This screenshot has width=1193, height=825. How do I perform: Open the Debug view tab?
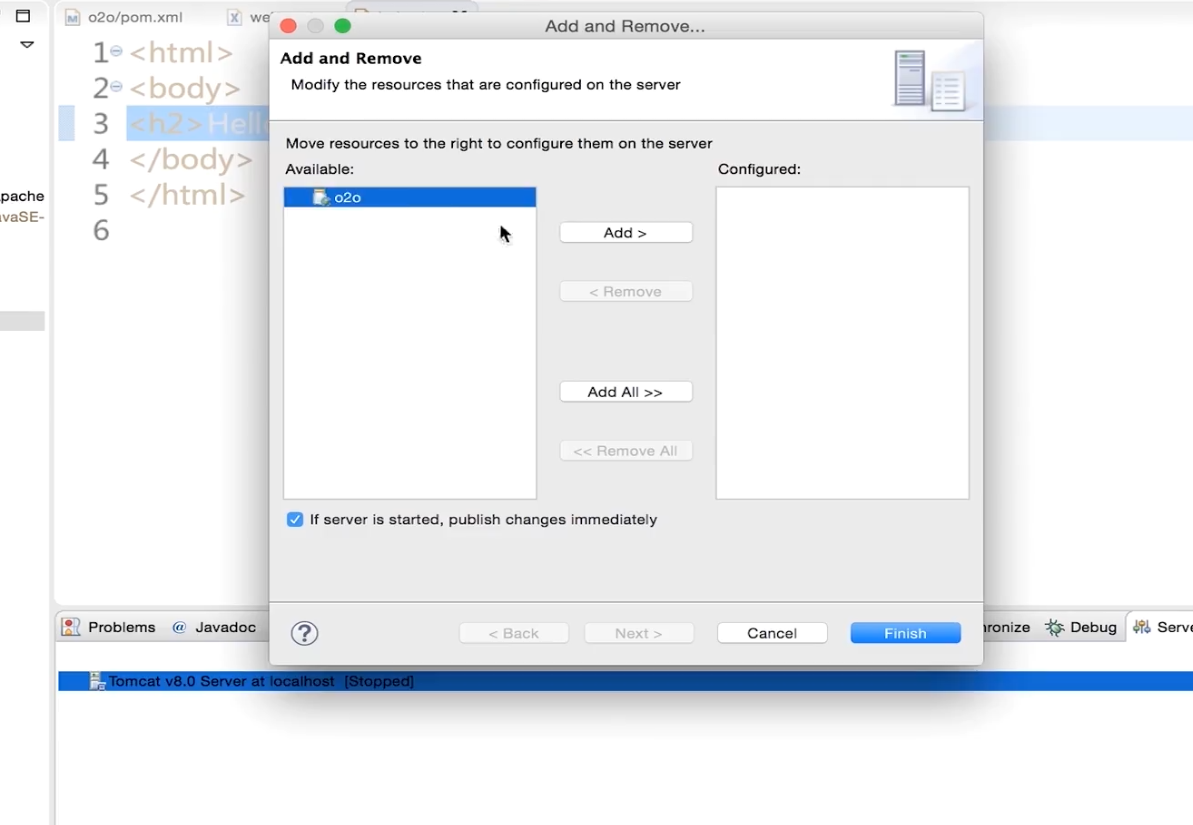coord(1081,627)
